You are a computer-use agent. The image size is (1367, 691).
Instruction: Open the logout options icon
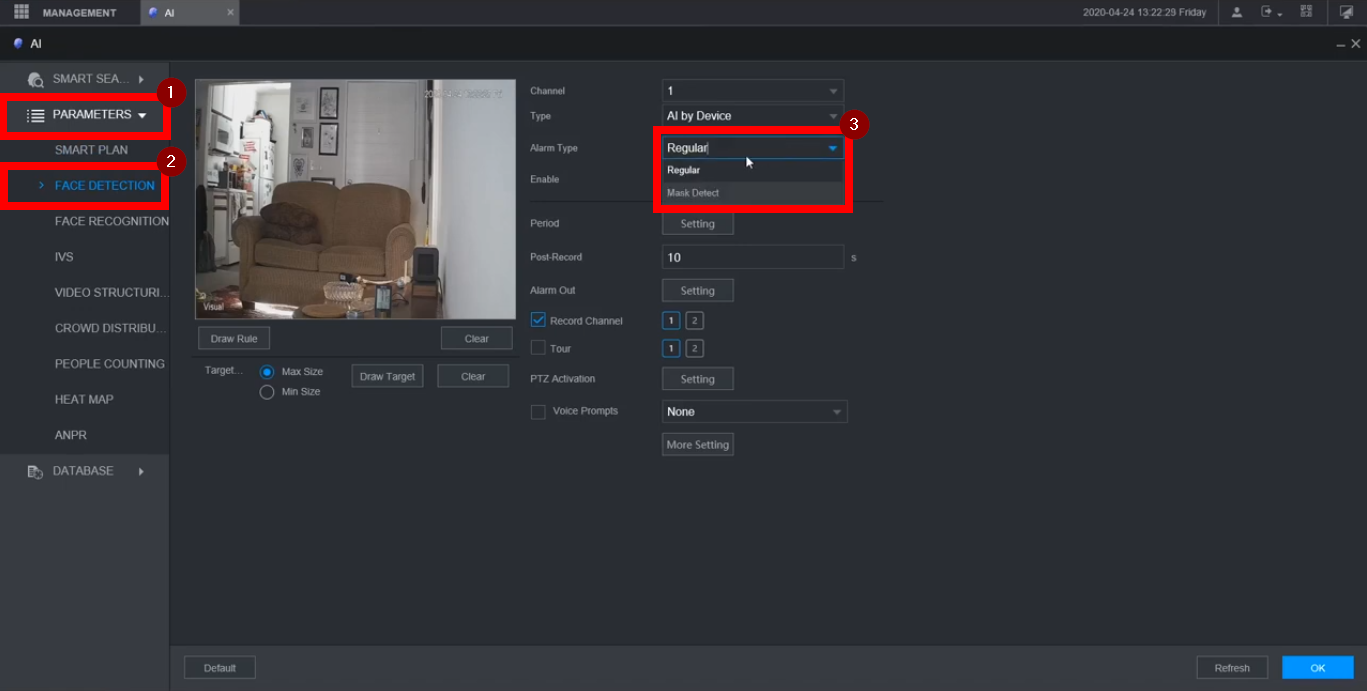tap(1271, 12)
